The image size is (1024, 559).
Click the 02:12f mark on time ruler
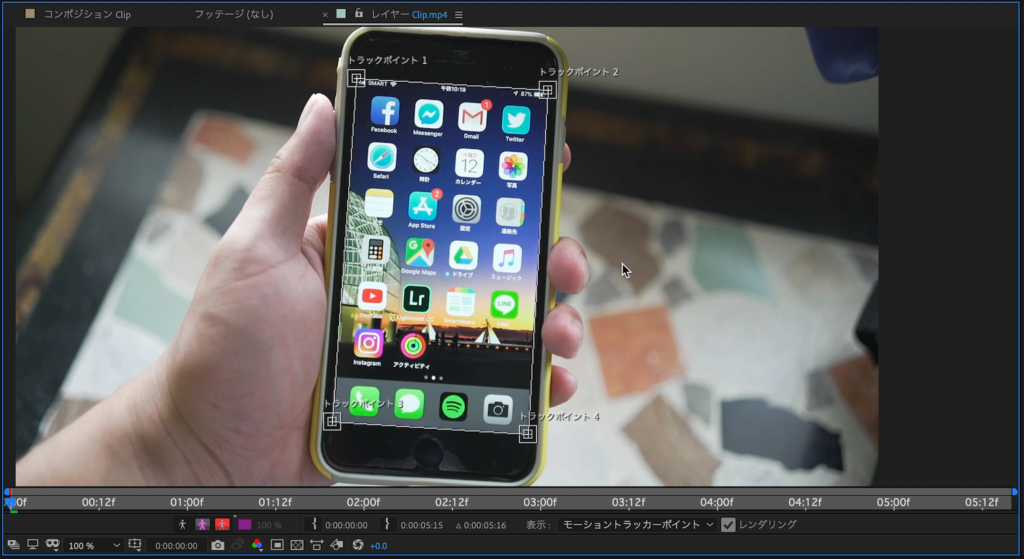451,502
